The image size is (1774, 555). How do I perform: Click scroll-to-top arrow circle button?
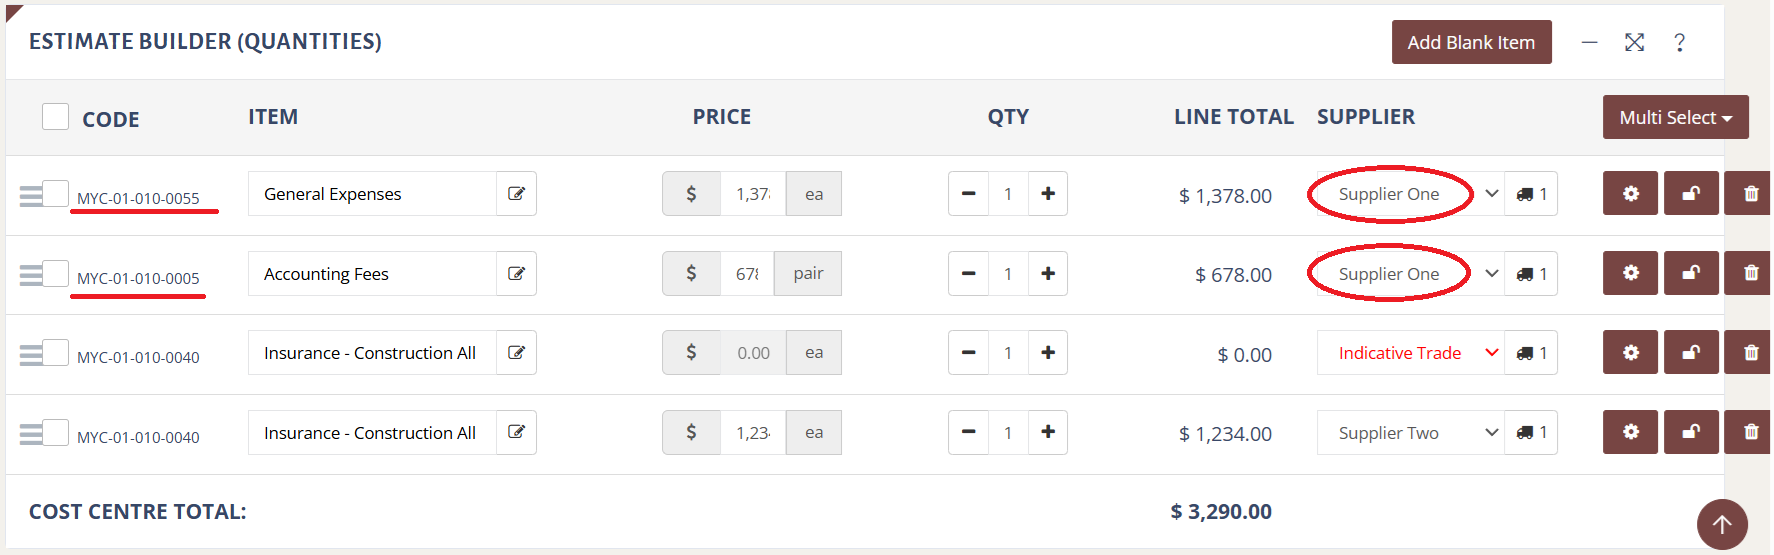[x=1721, y=524]
